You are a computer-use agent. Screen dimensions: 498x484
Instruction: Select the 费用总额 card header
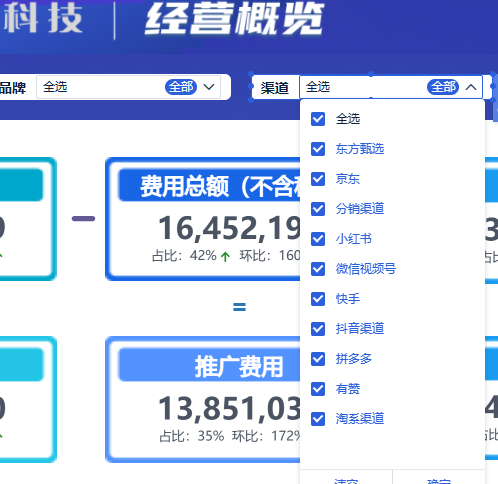(x=210, y=185)
